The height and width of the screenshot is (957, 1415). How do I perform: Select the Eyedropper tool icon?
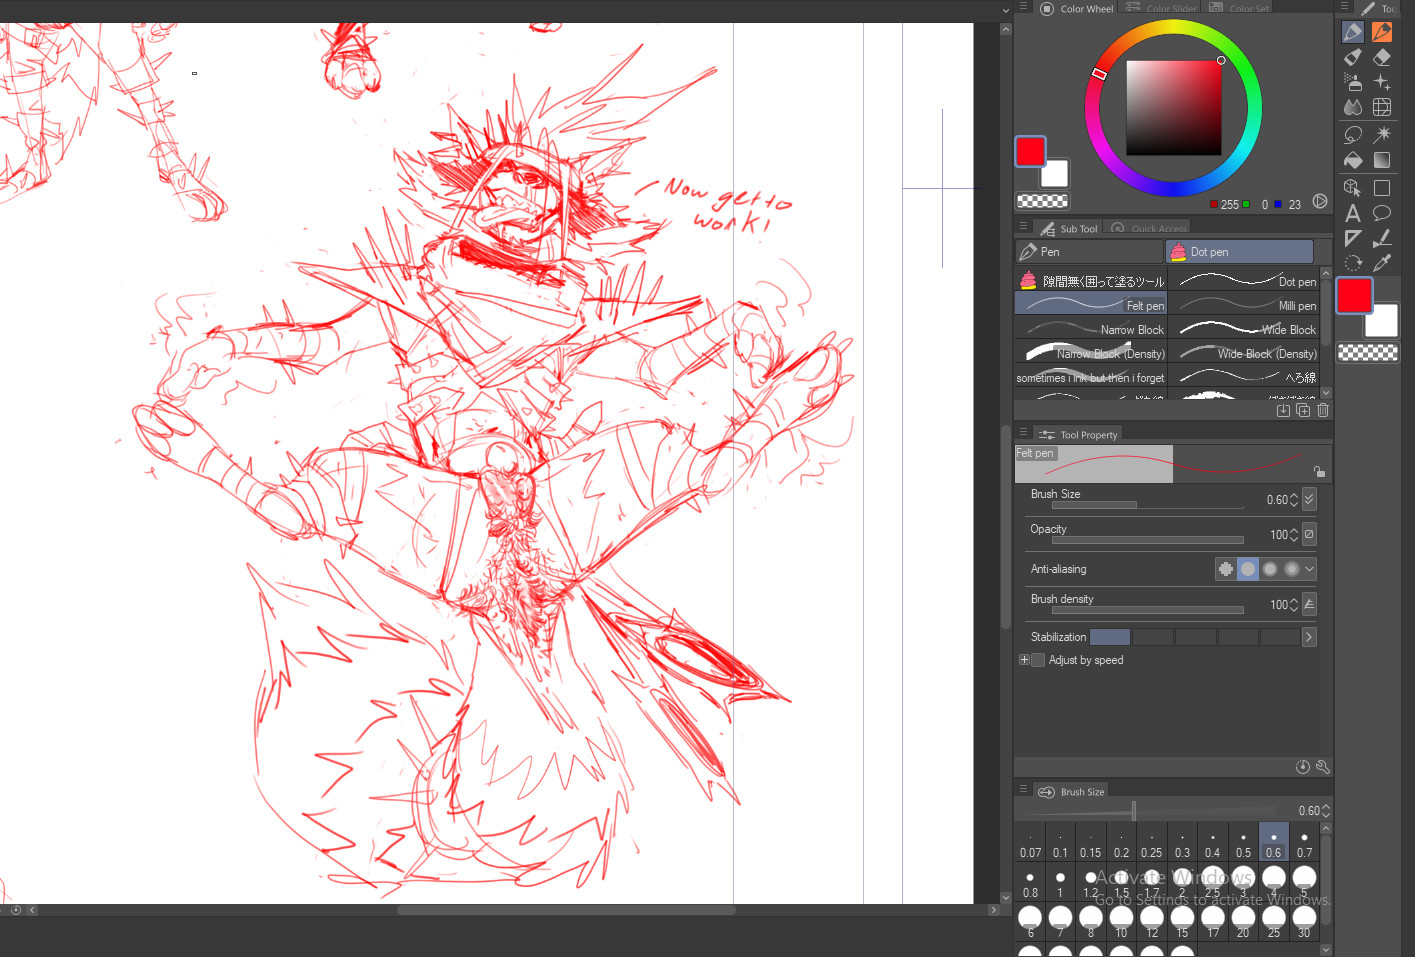pos(1382,263)
